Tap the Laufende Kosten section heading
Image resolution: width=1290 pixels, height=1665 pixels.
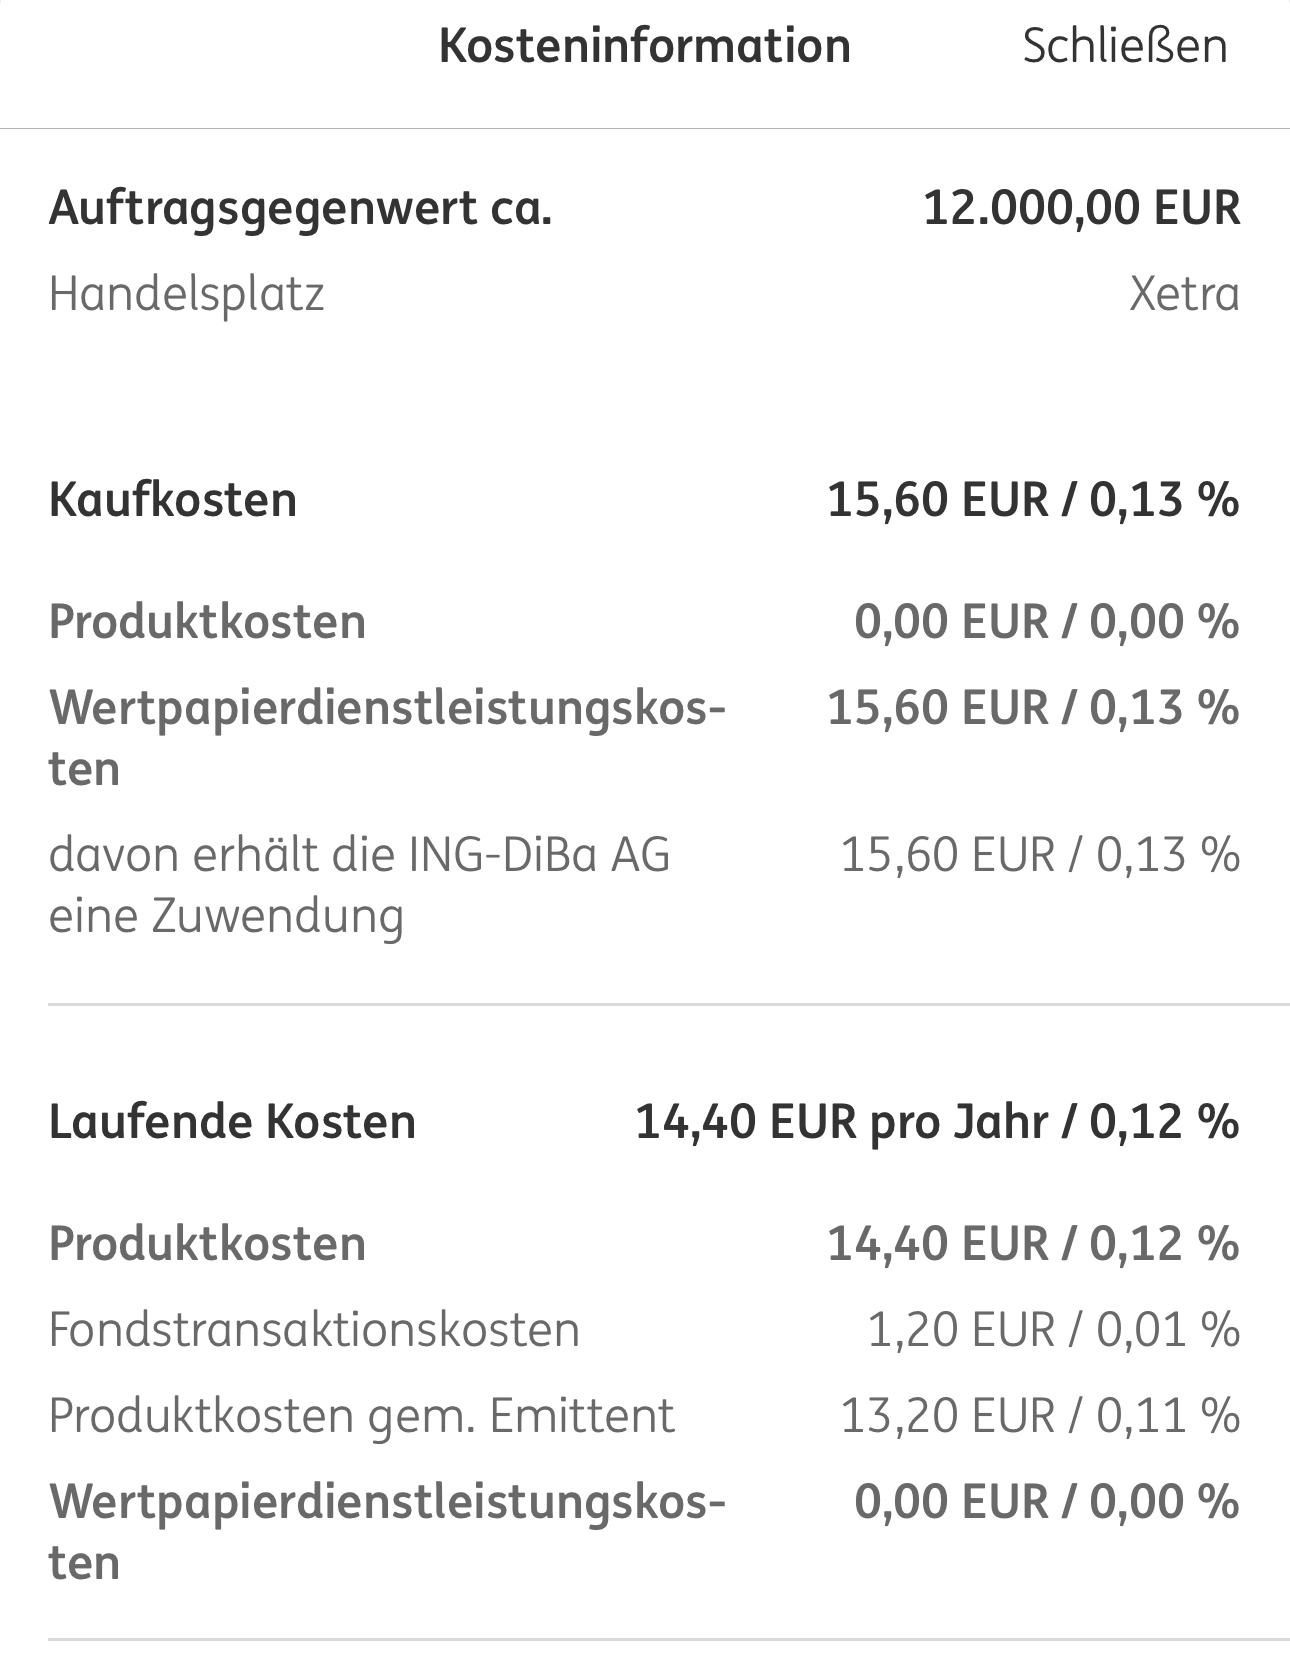point(232,1121)
